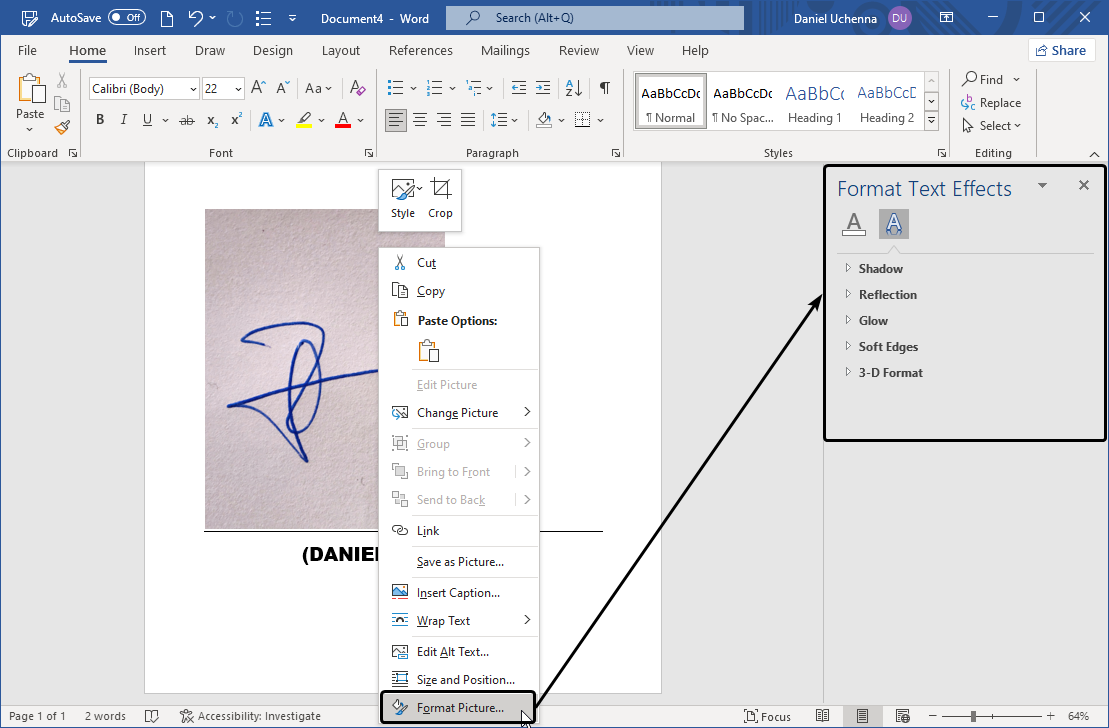Screen dimensions: 1109x728
Task: Sort text using the A-Z icon
Action: (572, 88)
